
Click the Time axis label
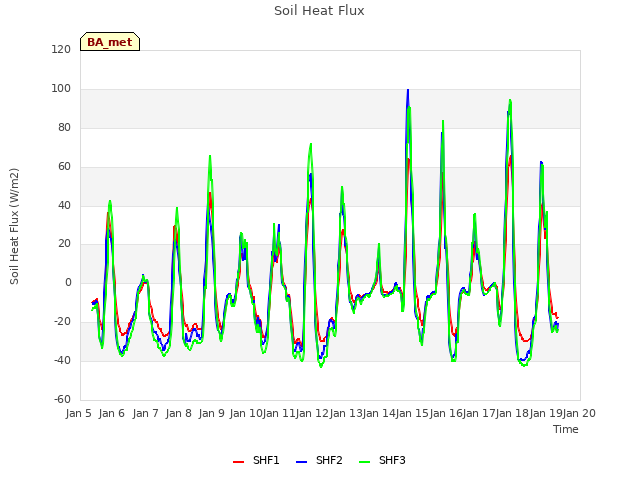point(566,429)
